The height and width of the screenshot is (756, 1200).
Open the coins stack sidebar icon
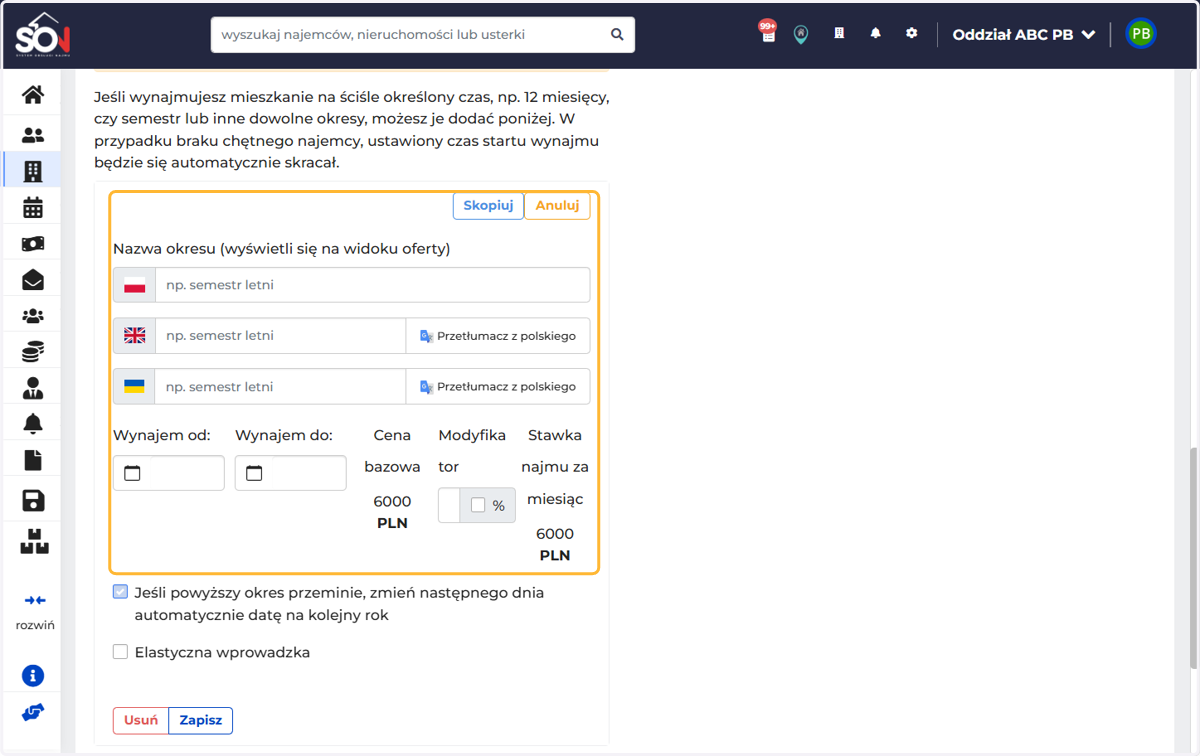33,351
